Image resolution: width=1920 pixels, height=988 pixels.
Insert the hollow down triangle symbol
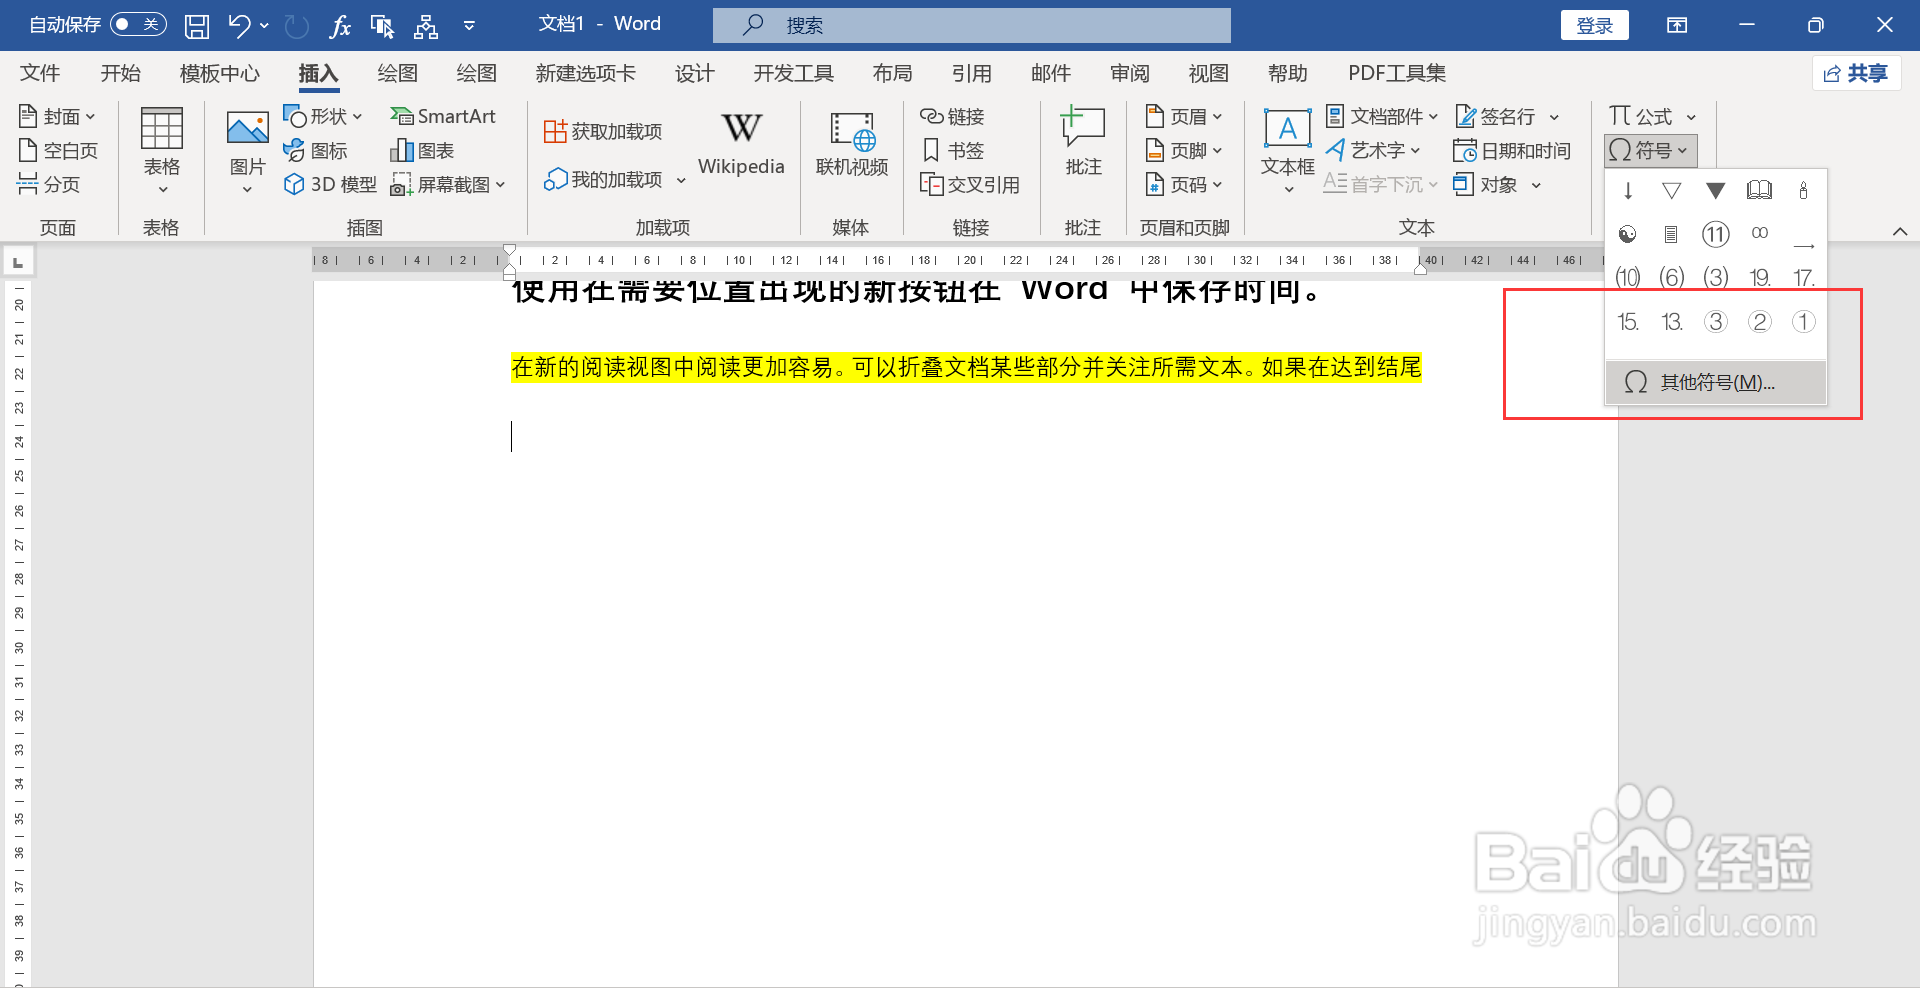click(x=1671, y=190)
